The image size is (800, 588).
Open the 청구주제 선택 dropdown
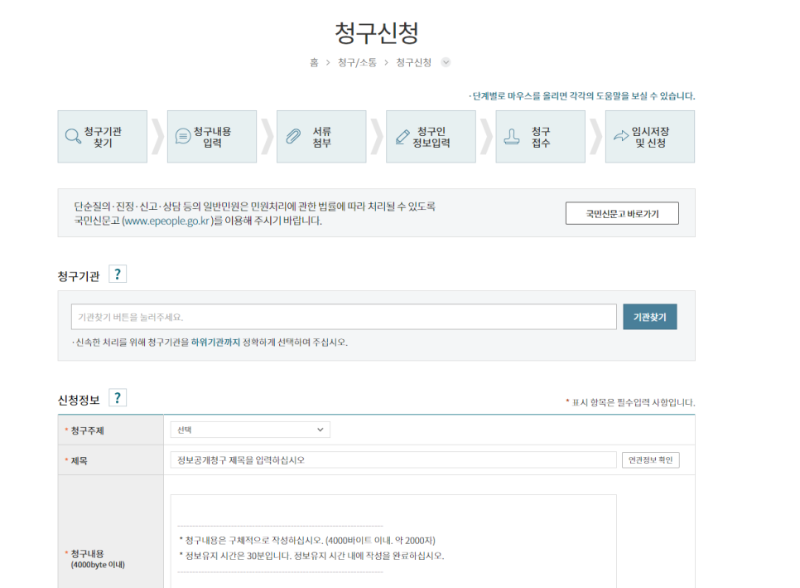[x=250, y=430]
